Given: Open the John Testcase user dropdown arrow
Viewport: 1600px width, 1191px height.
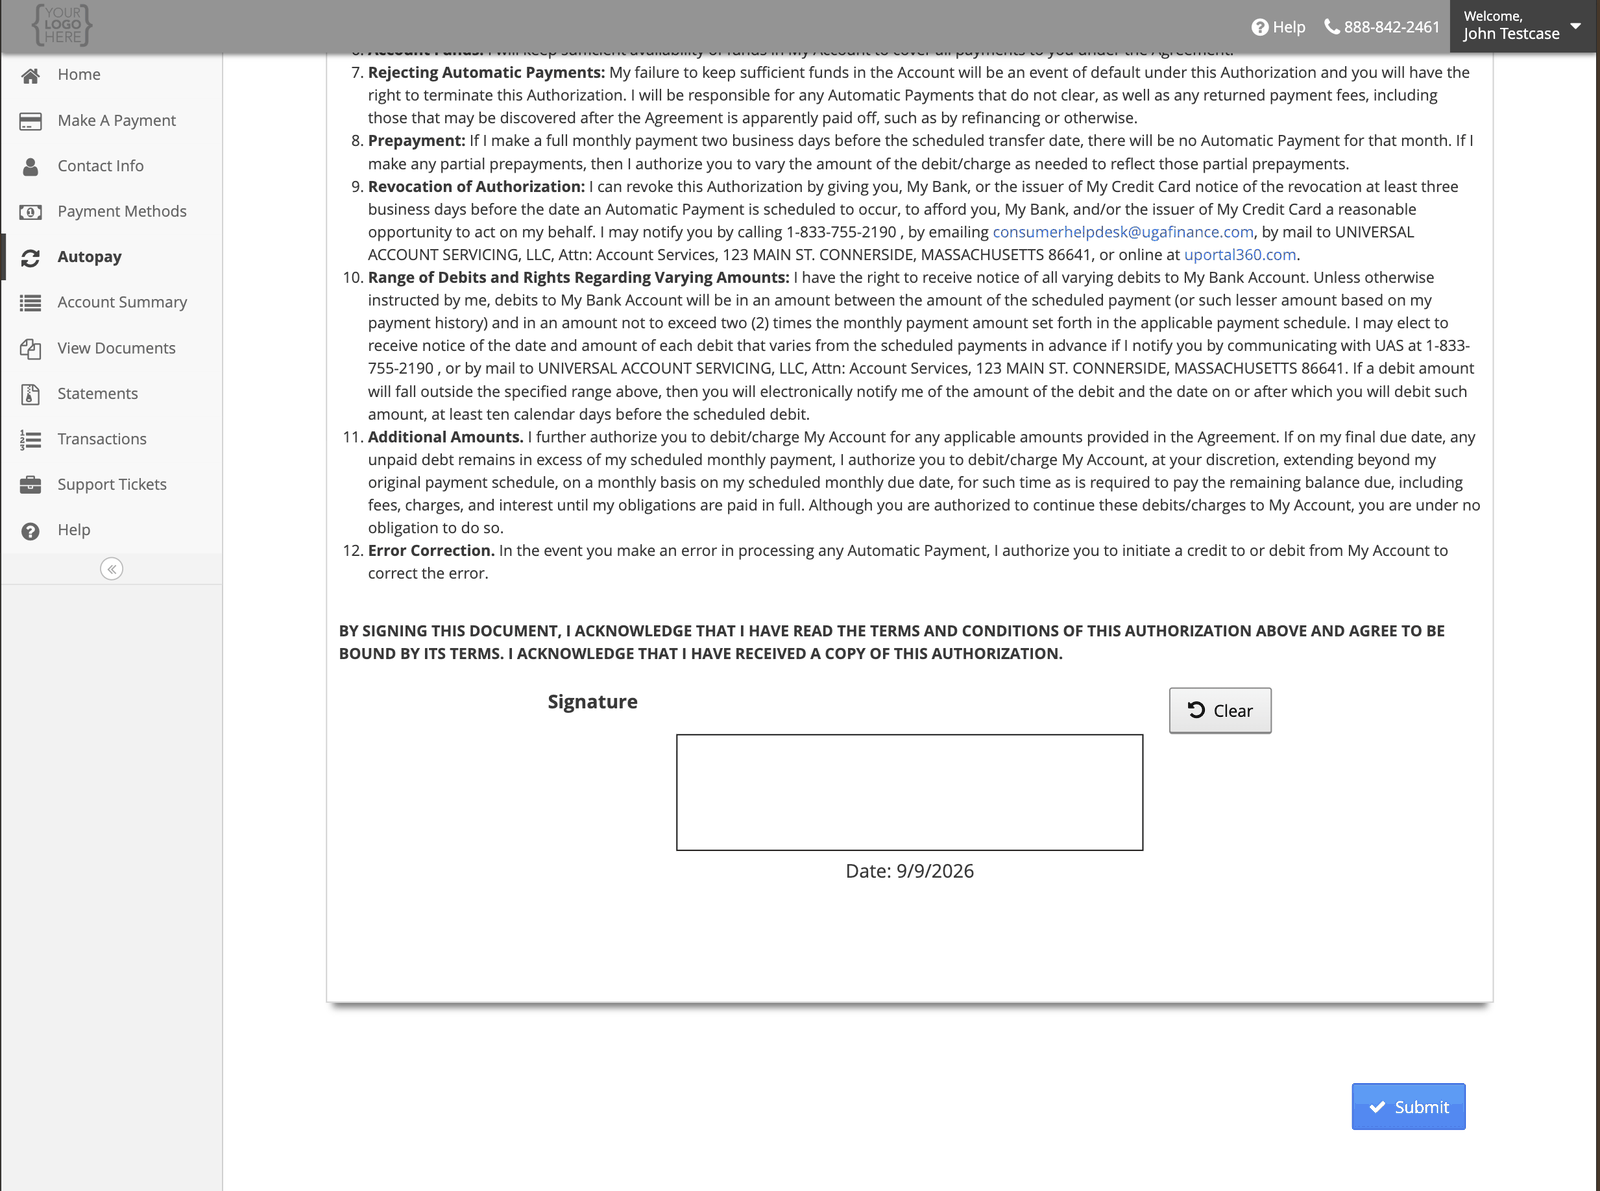Looking at the screenshot, I should [x=1575, y=26].
